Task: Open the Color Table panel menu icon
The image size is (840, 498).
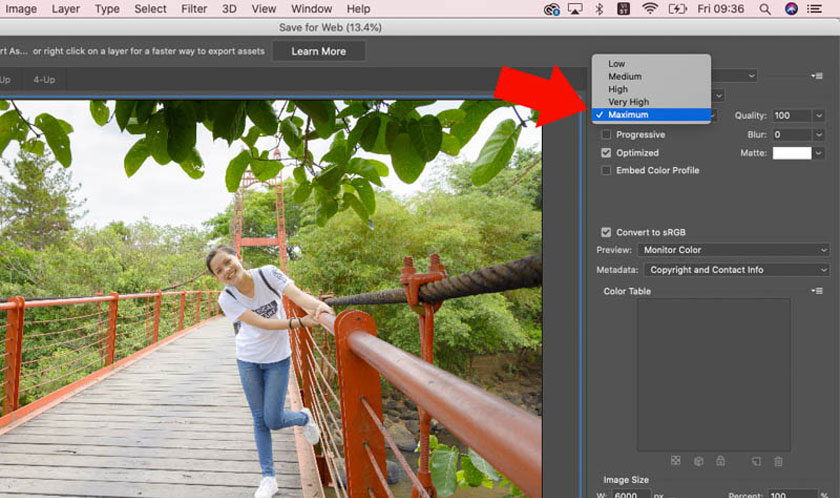Action: [817, 291]
